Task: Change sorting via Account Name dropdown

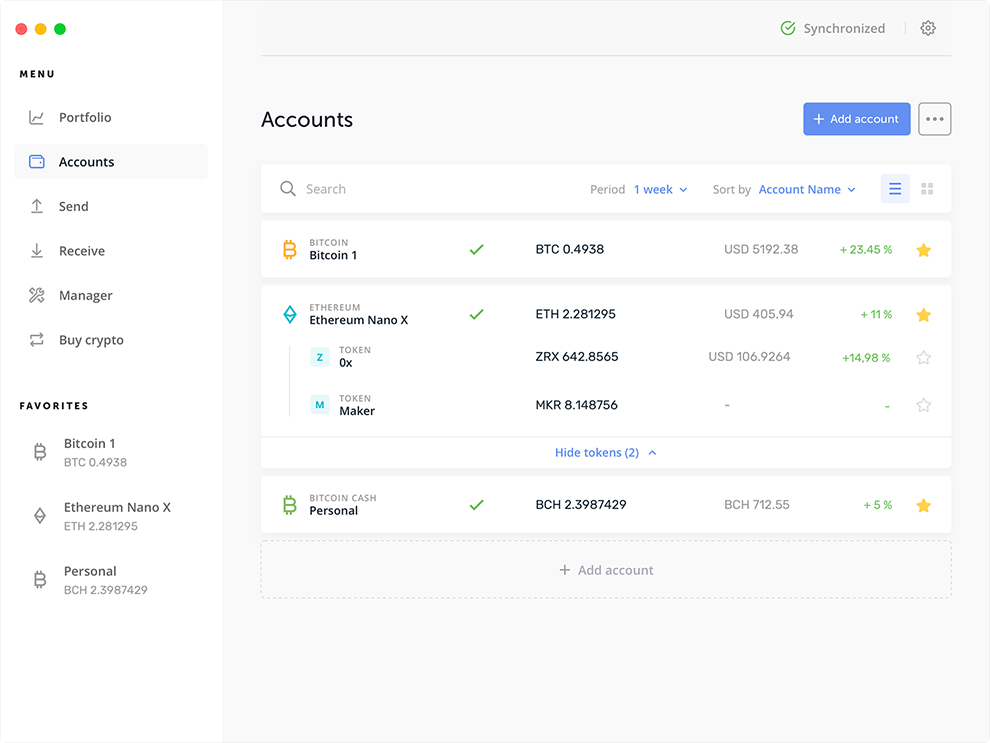Action: pyautogui.click(x=806, y=188)
